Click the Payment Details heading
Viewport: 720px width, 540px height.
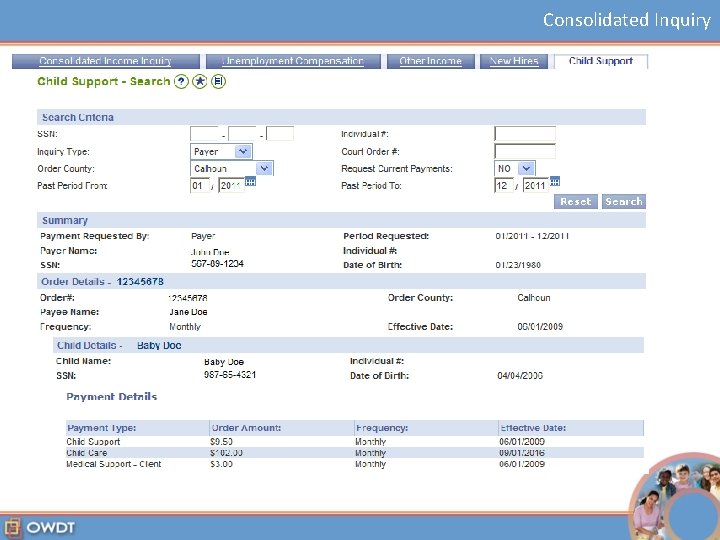[x=112, y=397]
